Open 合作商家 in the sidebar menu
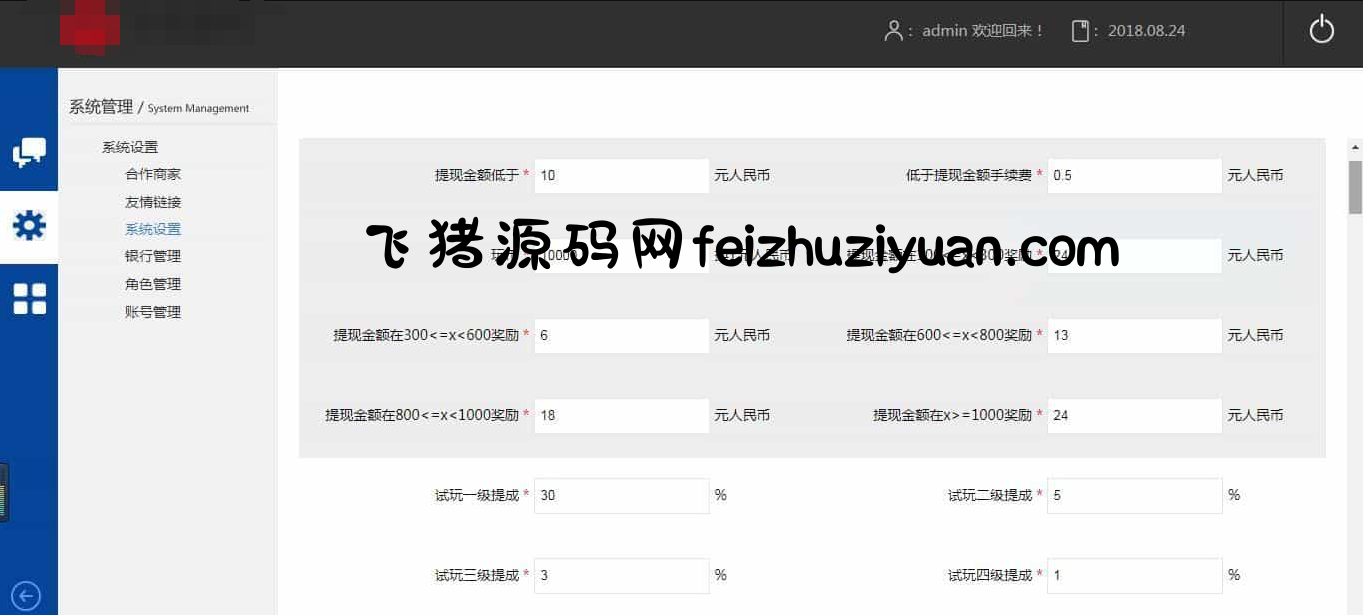This screenshot has width=1363, height=615. click(x=153, y=174)
